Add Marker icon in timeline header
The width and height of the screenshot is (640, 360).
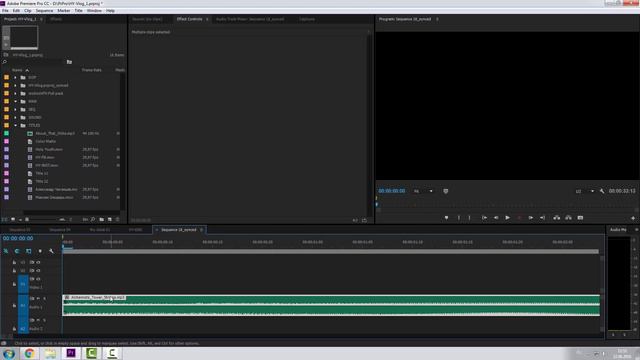point(40,251)
